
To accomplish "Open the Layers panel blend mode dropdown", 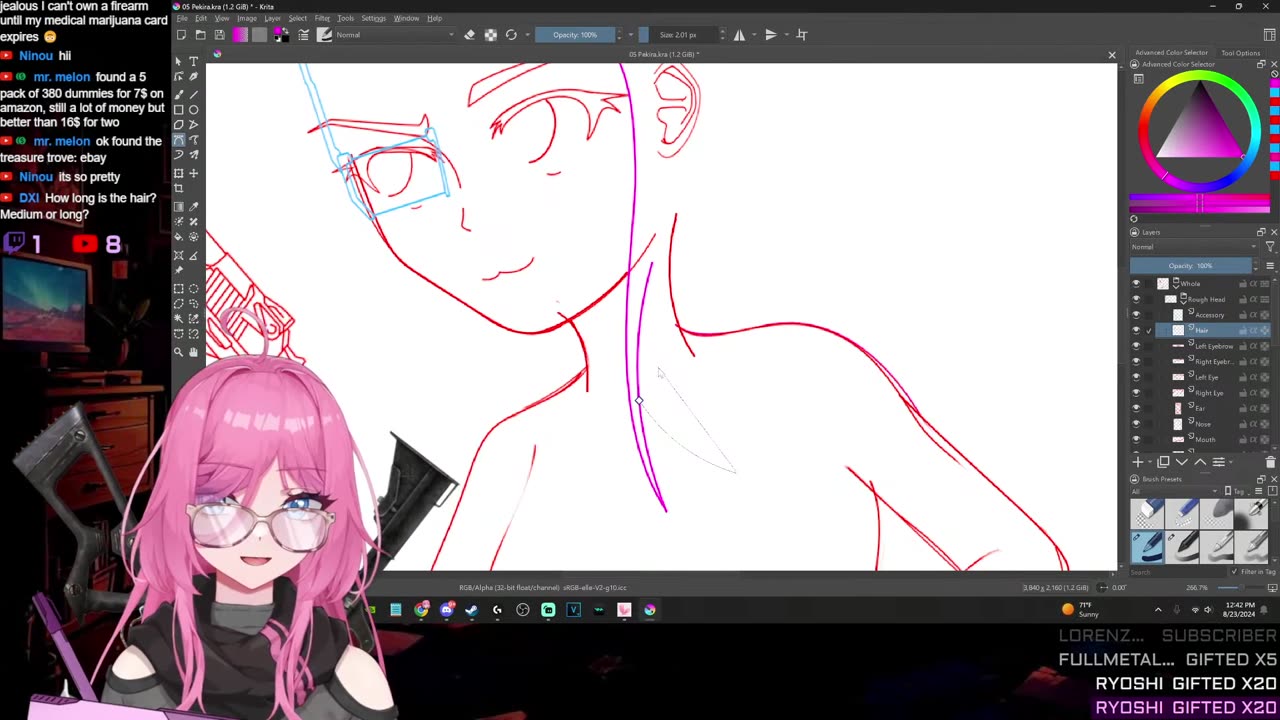I will click(1194, 247).
